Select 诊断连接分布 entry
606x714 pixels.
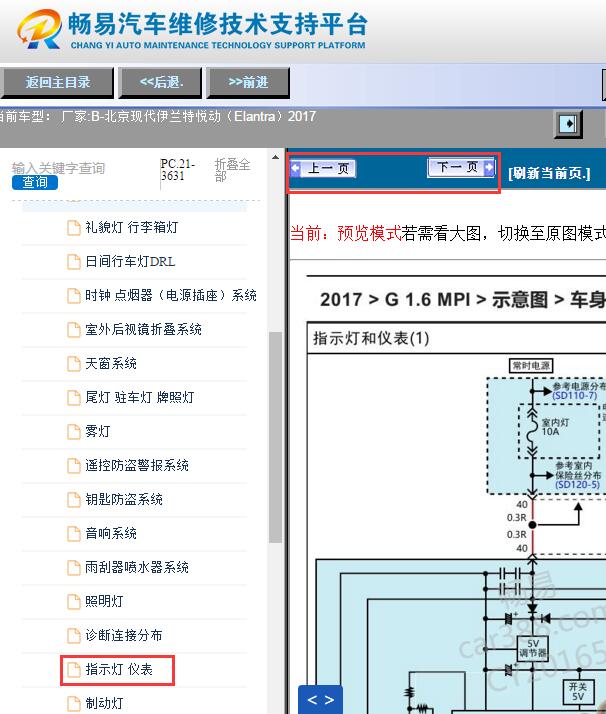pos(123,635)
